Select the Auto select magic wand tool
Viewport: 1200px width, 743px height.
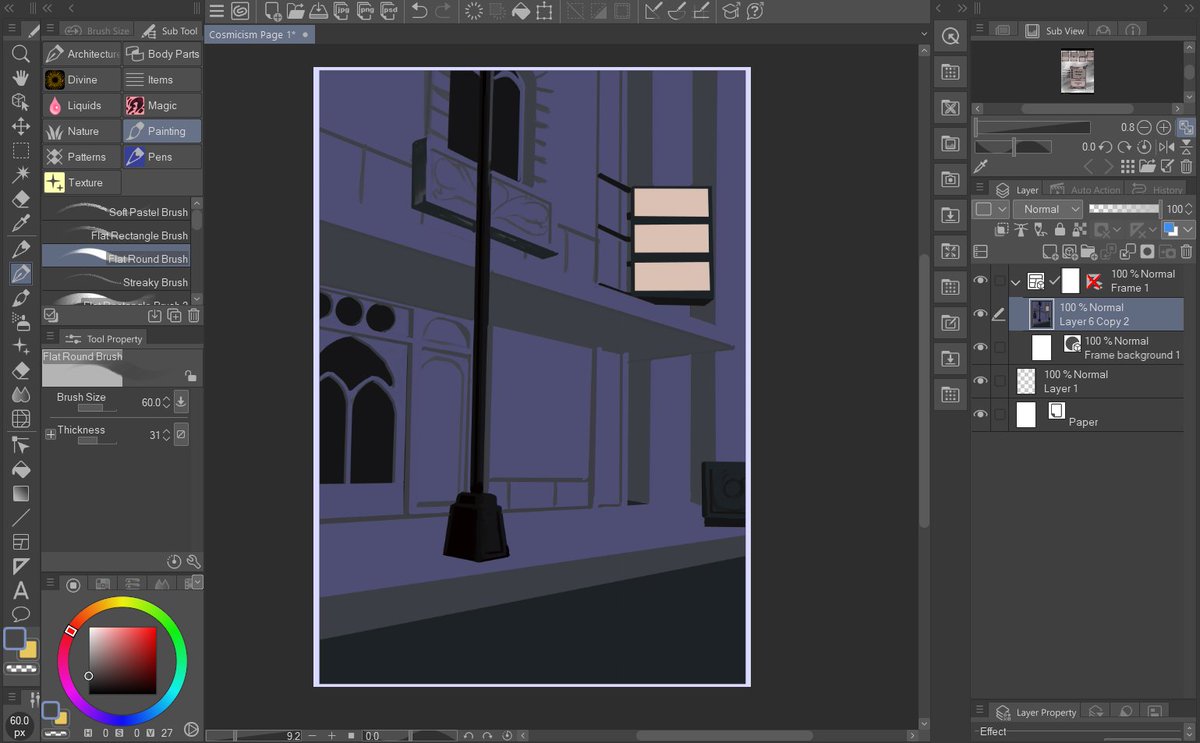(20, 175)
